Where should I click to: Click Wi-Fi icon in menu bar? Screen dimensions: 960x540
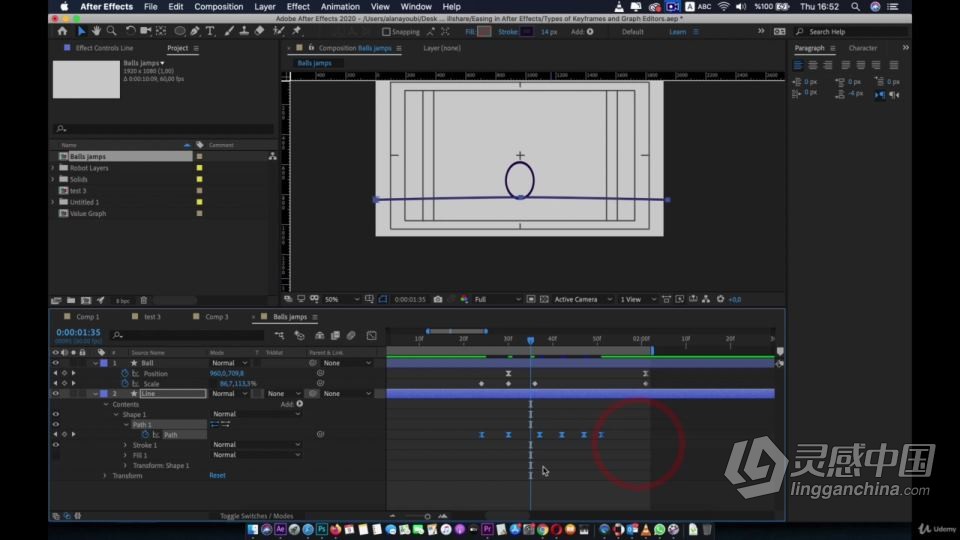click(x=724, y=7)
